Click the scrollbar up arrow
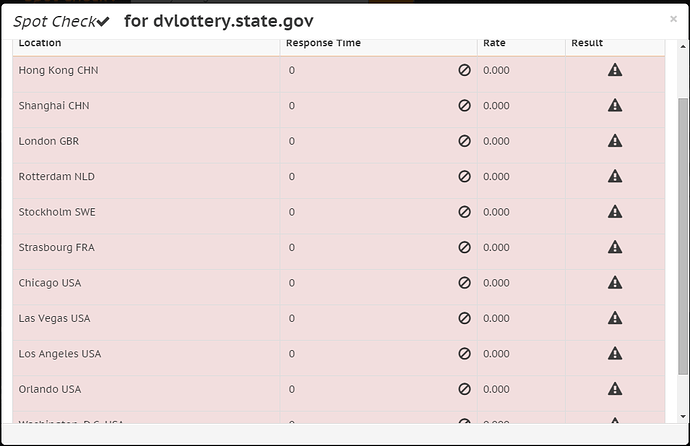 pos(683,46)
